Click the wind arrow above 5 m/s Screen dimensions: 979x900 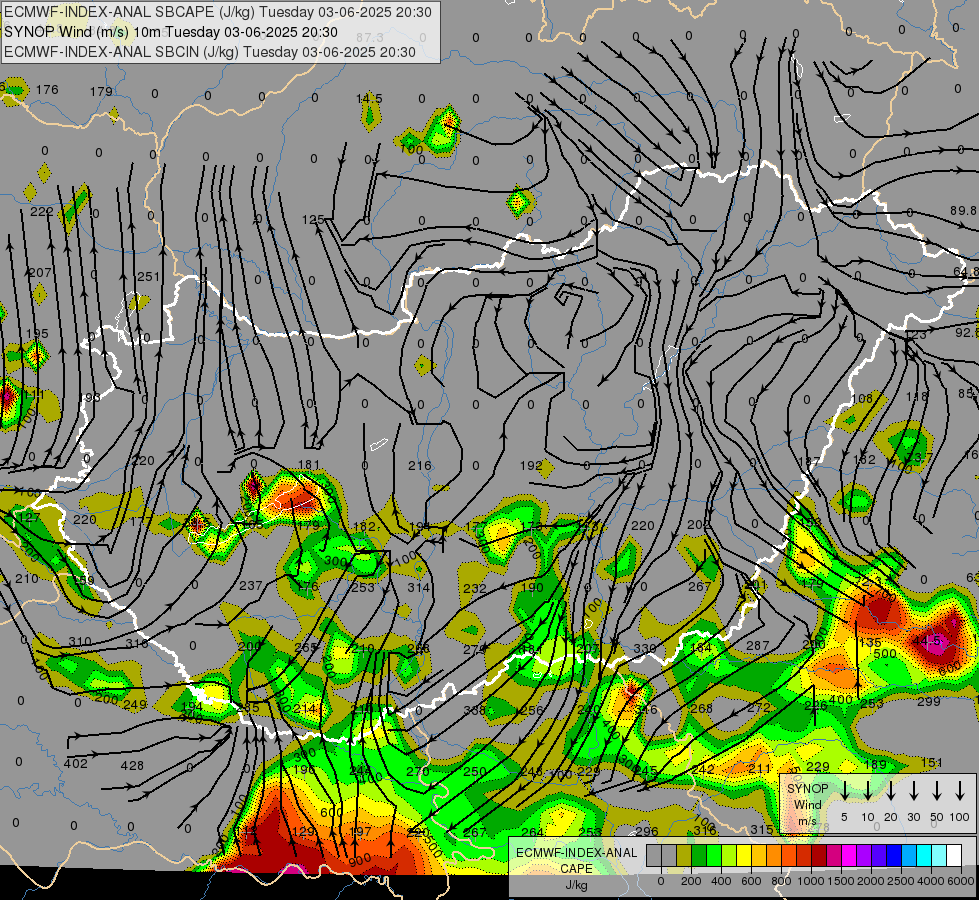coord(845,791)
